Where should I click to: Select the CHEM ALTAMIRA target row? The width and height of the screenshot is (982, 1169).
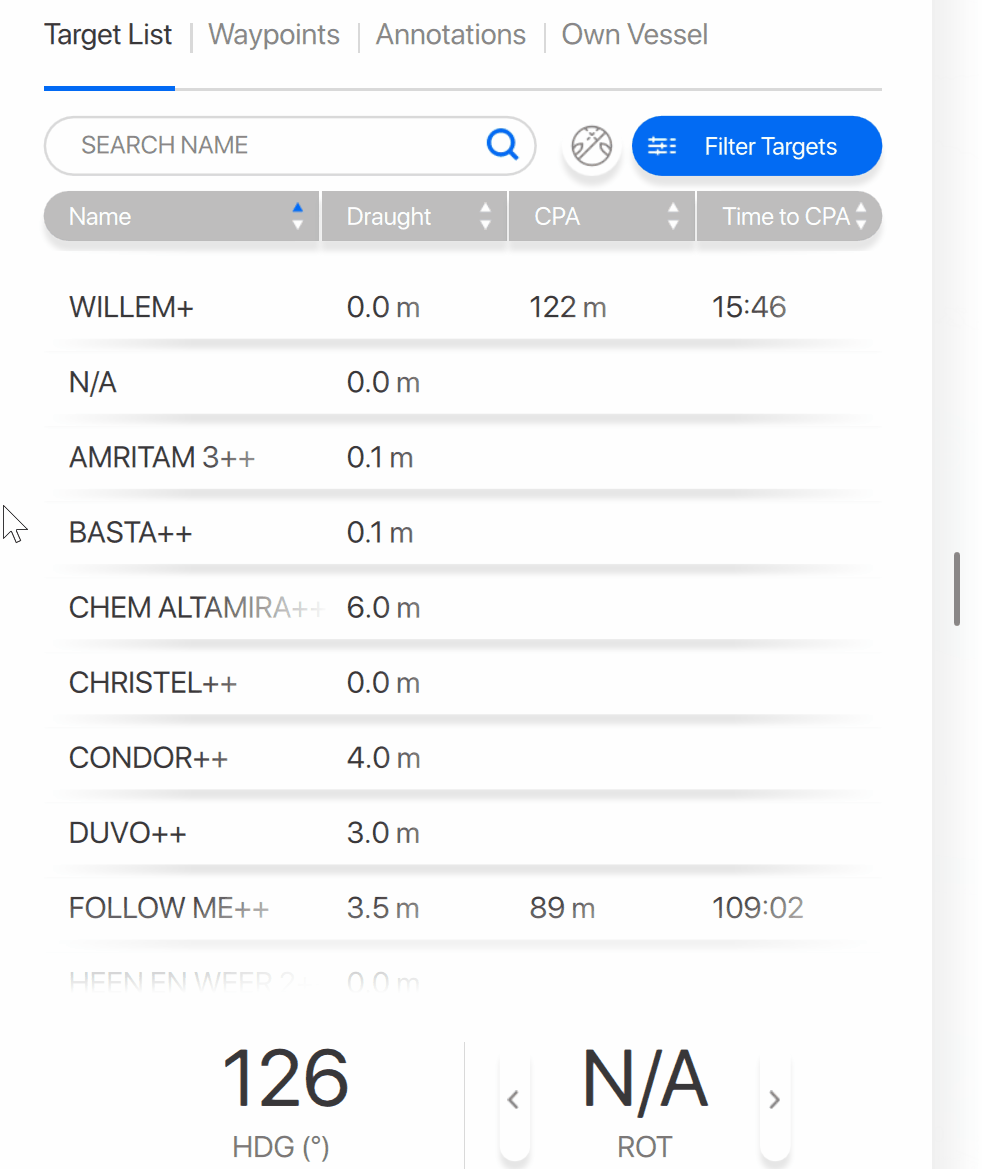click(x=460, y=608)
